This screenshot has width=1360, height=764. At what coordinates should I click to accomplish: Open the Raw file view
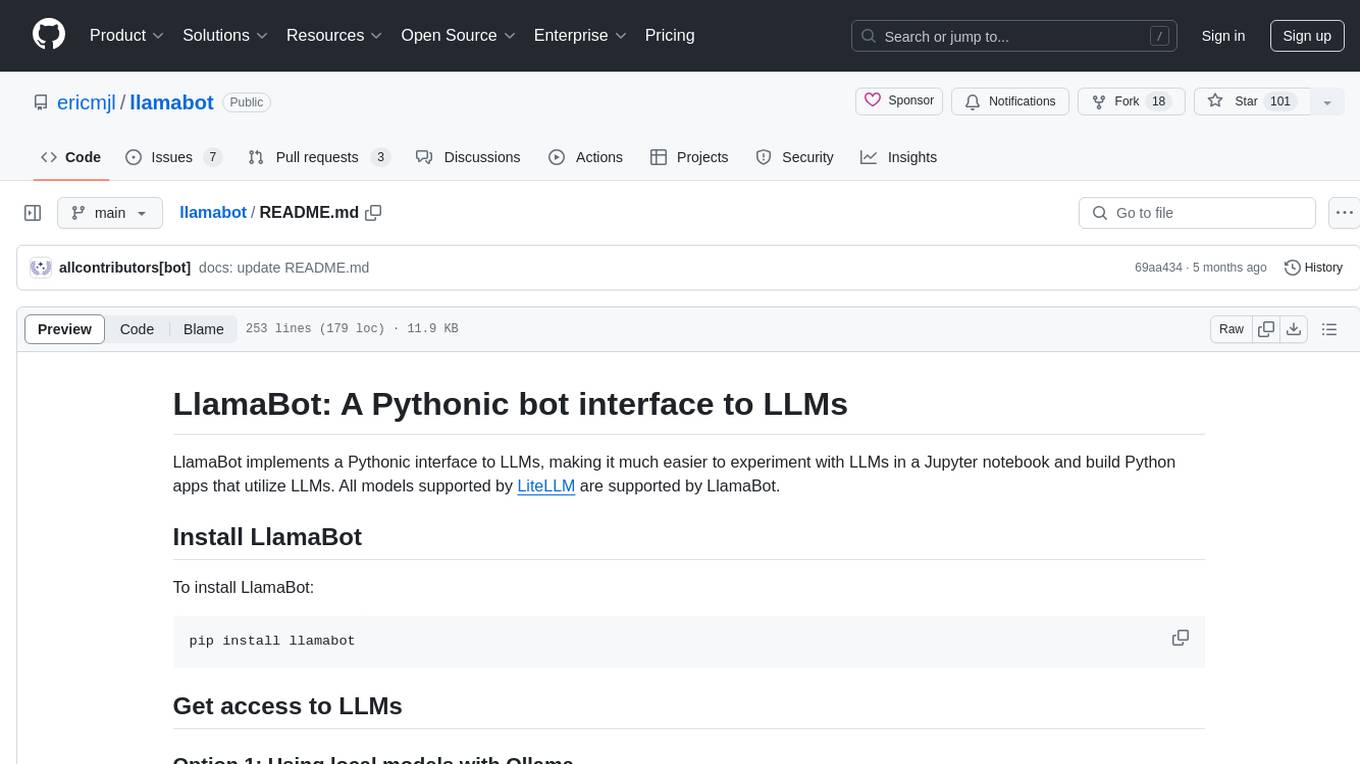click(x=1231, y=329)
